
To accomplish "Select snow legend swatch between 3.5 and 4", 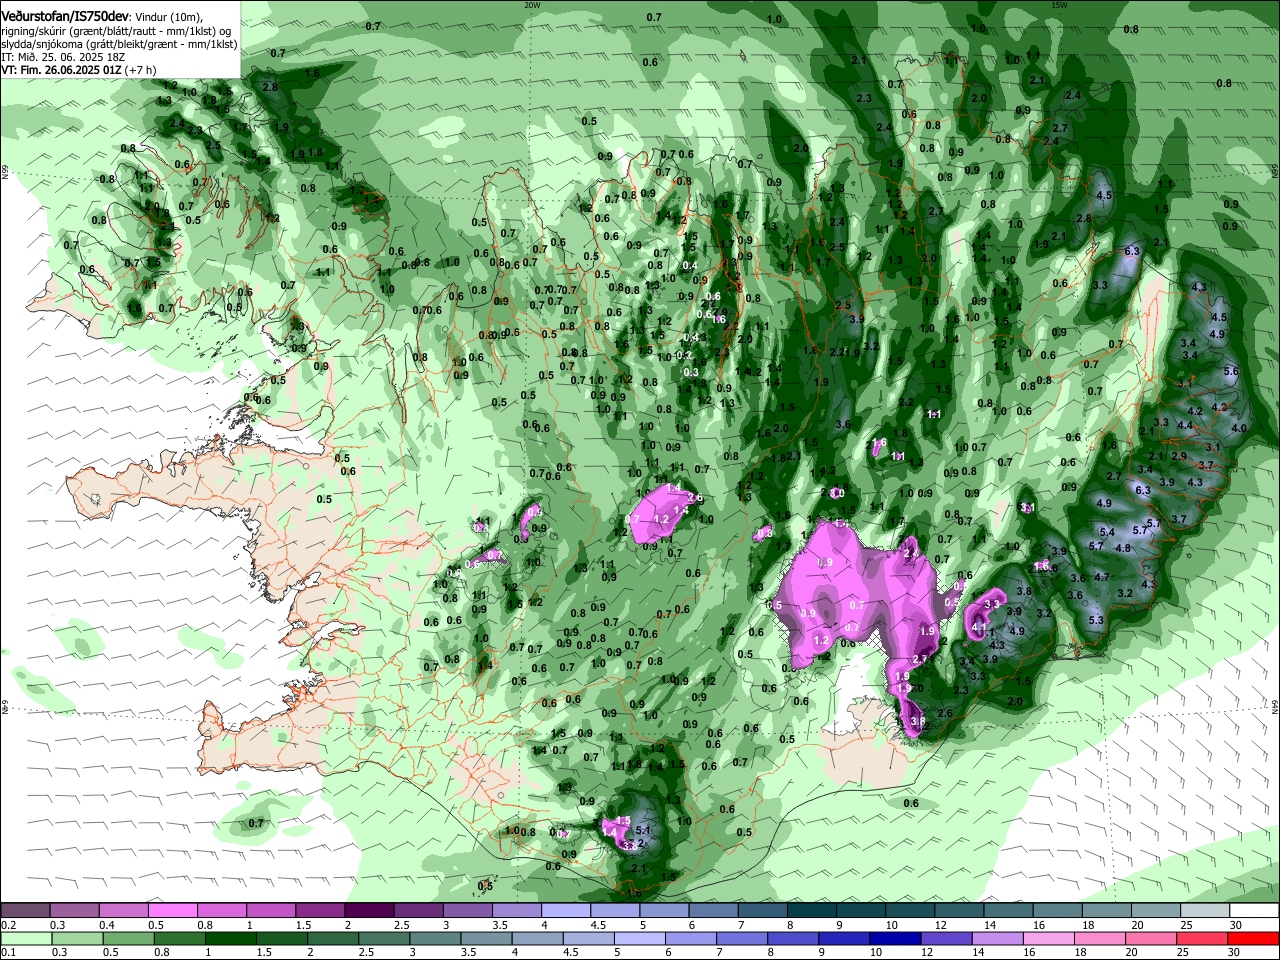I will [x=516, y=911].
